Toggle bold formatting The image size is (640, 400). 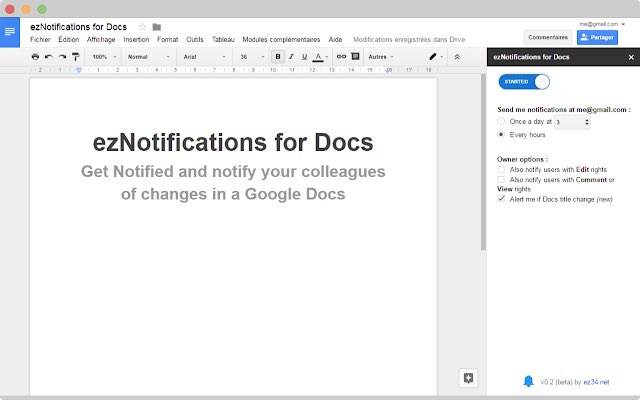tap(278, 57)
